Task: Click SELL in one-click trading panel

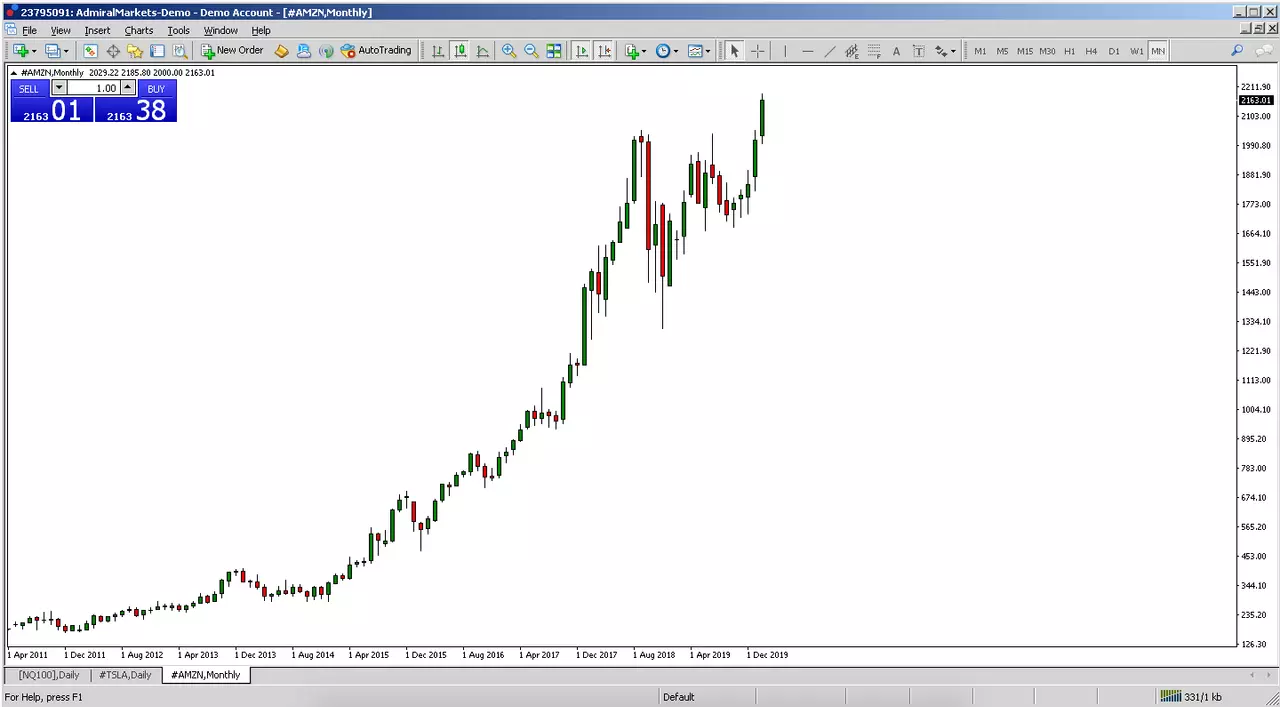Action: [x=29, y=89]
